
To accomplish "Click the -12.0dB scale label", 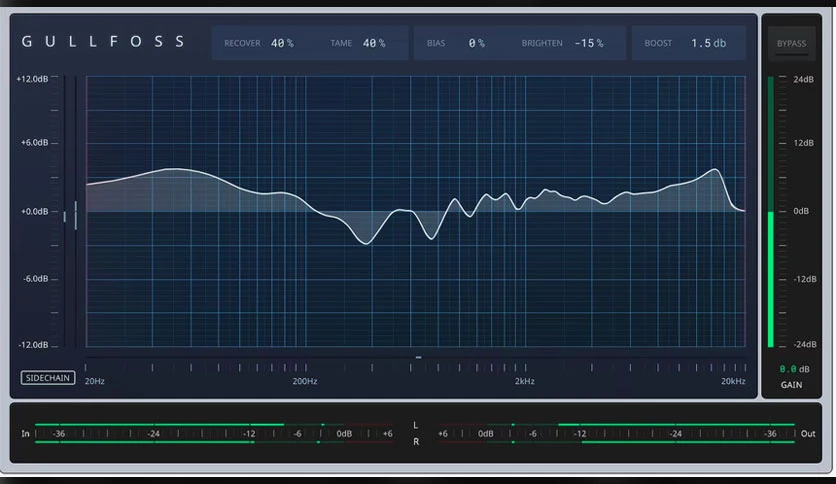I will (x=33, y=345).
